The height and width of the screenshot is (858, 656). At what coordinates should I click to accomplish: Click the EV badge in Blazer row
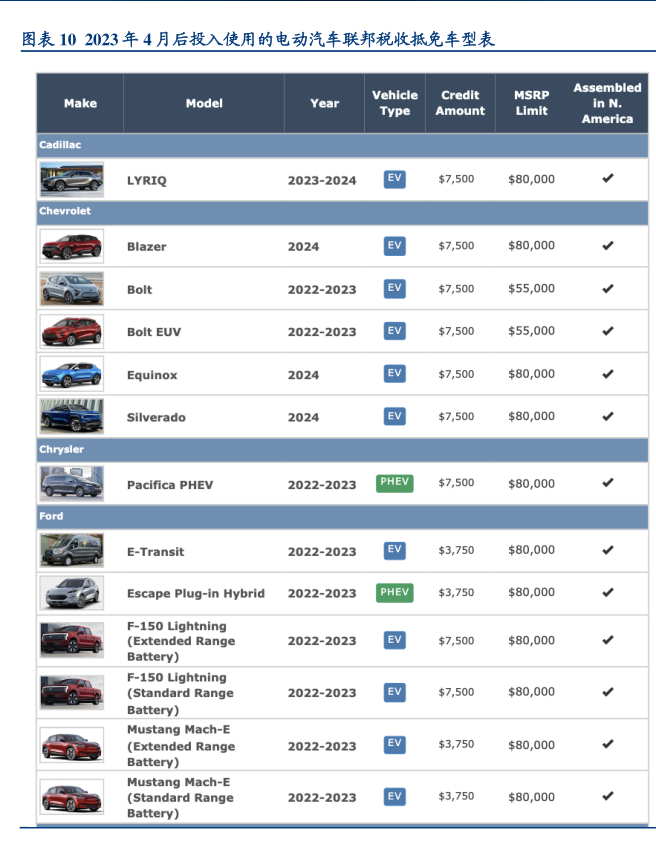click(394, 246)
